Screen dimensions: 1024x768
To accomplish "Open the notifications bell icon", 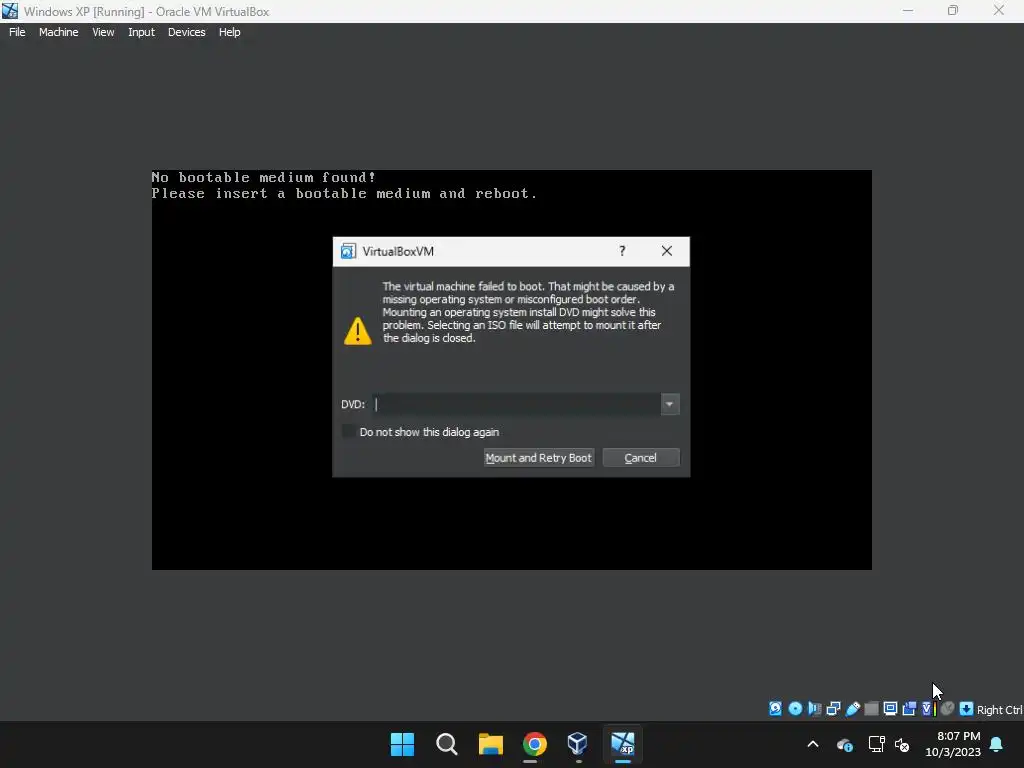I will pos(997,744).
